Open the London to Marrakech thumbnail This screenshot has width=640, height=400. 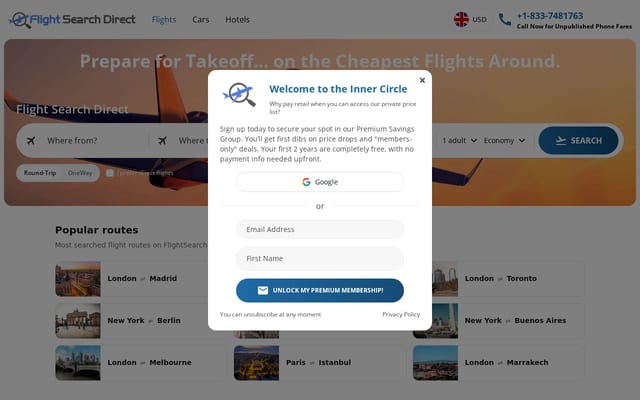(435, 362)
